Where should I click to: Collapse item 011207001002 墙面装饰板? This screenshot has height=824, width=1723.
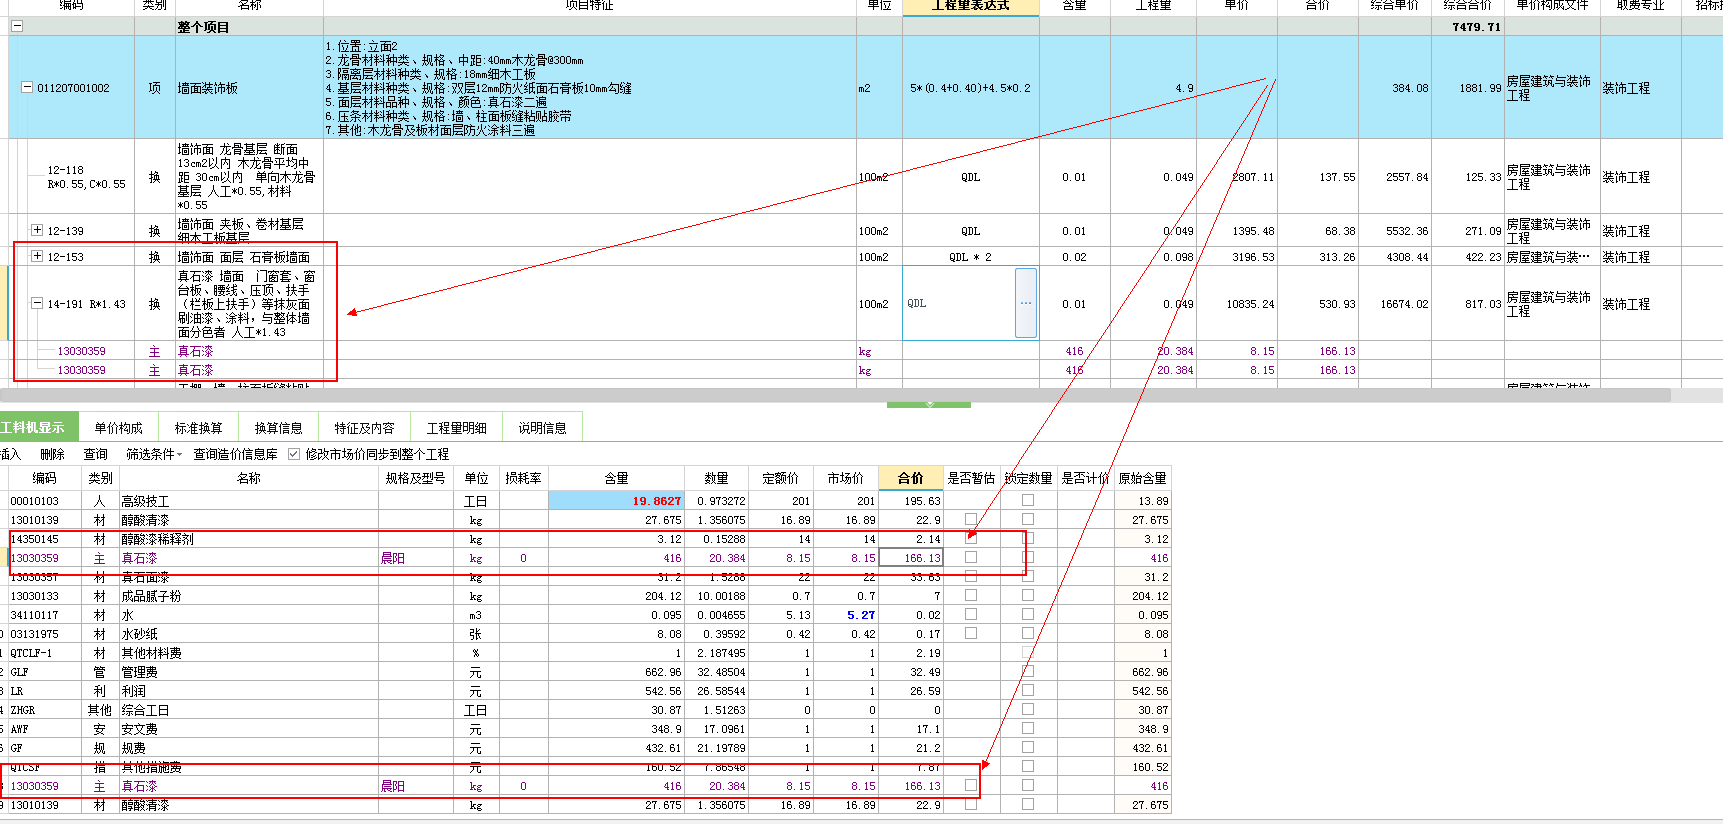pyautogui.click(x=27, y=87)
